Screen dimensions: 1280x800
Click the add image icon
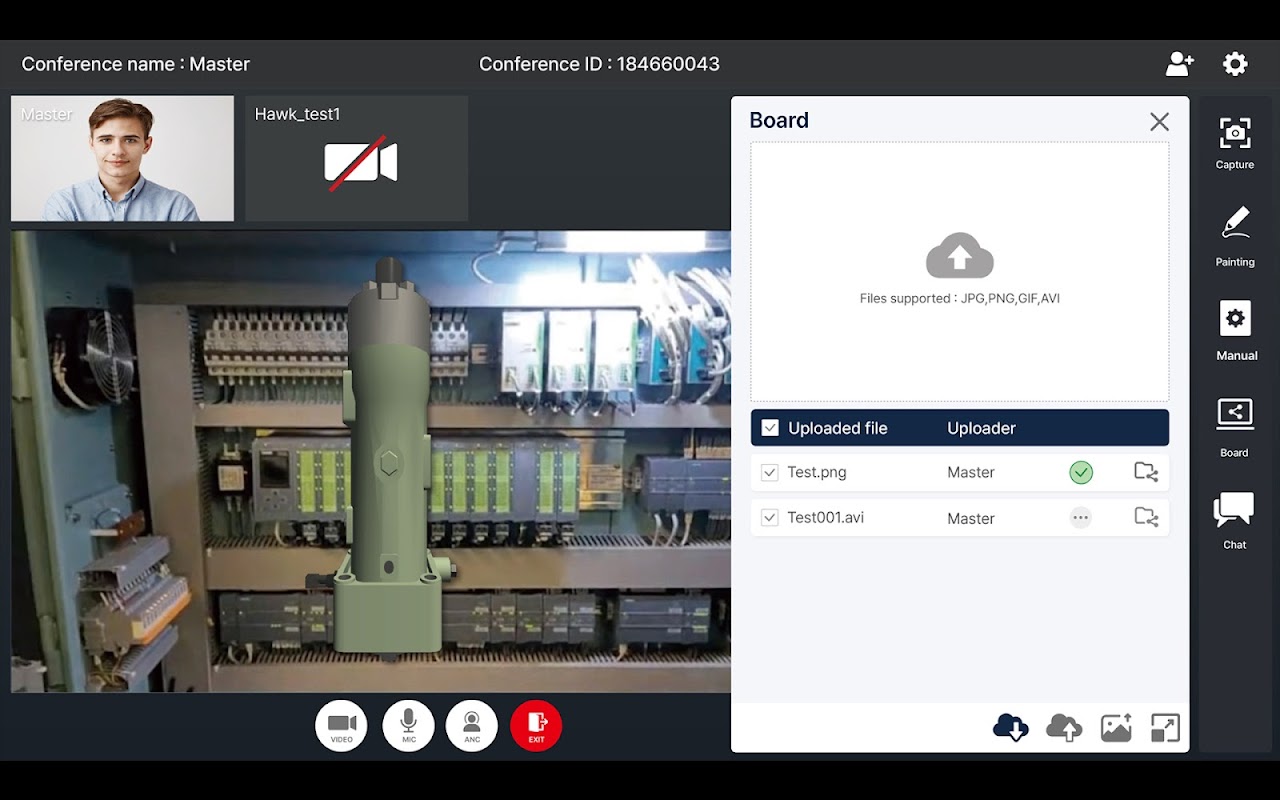point(1116,727)
